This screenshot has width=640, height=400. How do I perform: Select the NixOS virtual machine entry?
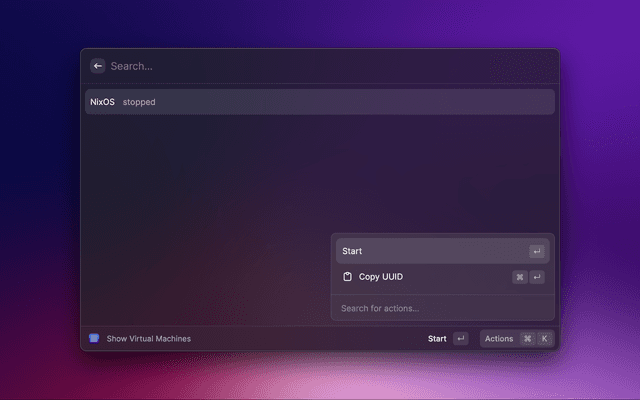pyautogui.click(x=102, y=102)
